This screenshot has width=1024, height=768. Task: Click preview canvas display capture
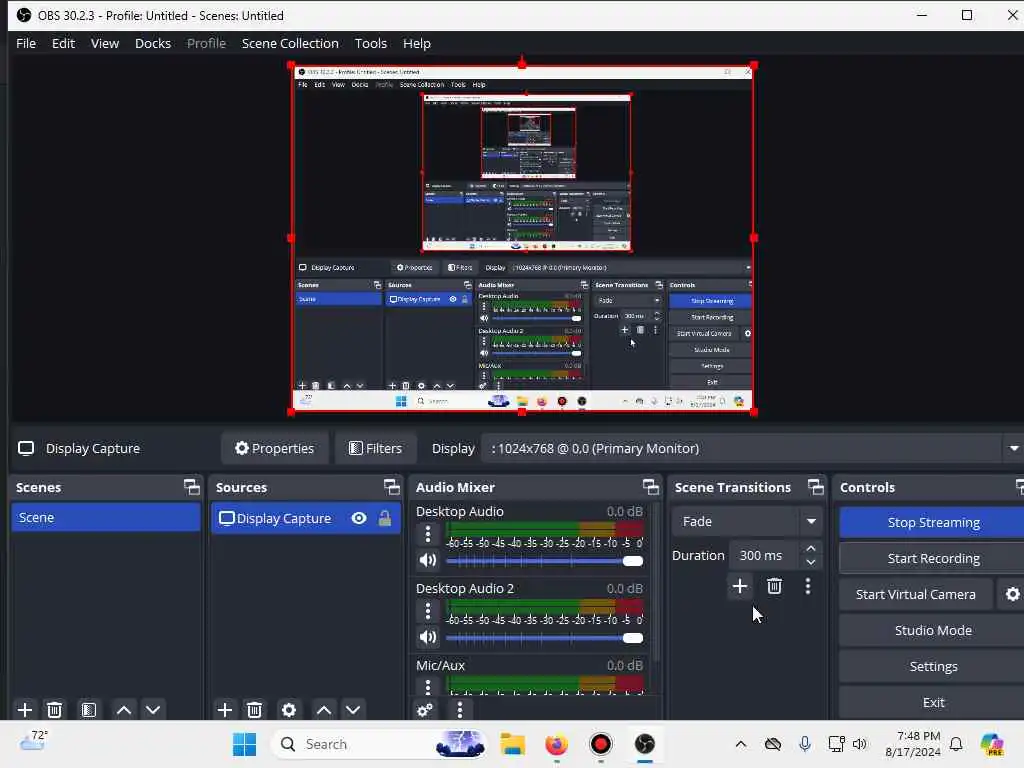(522, 238)
